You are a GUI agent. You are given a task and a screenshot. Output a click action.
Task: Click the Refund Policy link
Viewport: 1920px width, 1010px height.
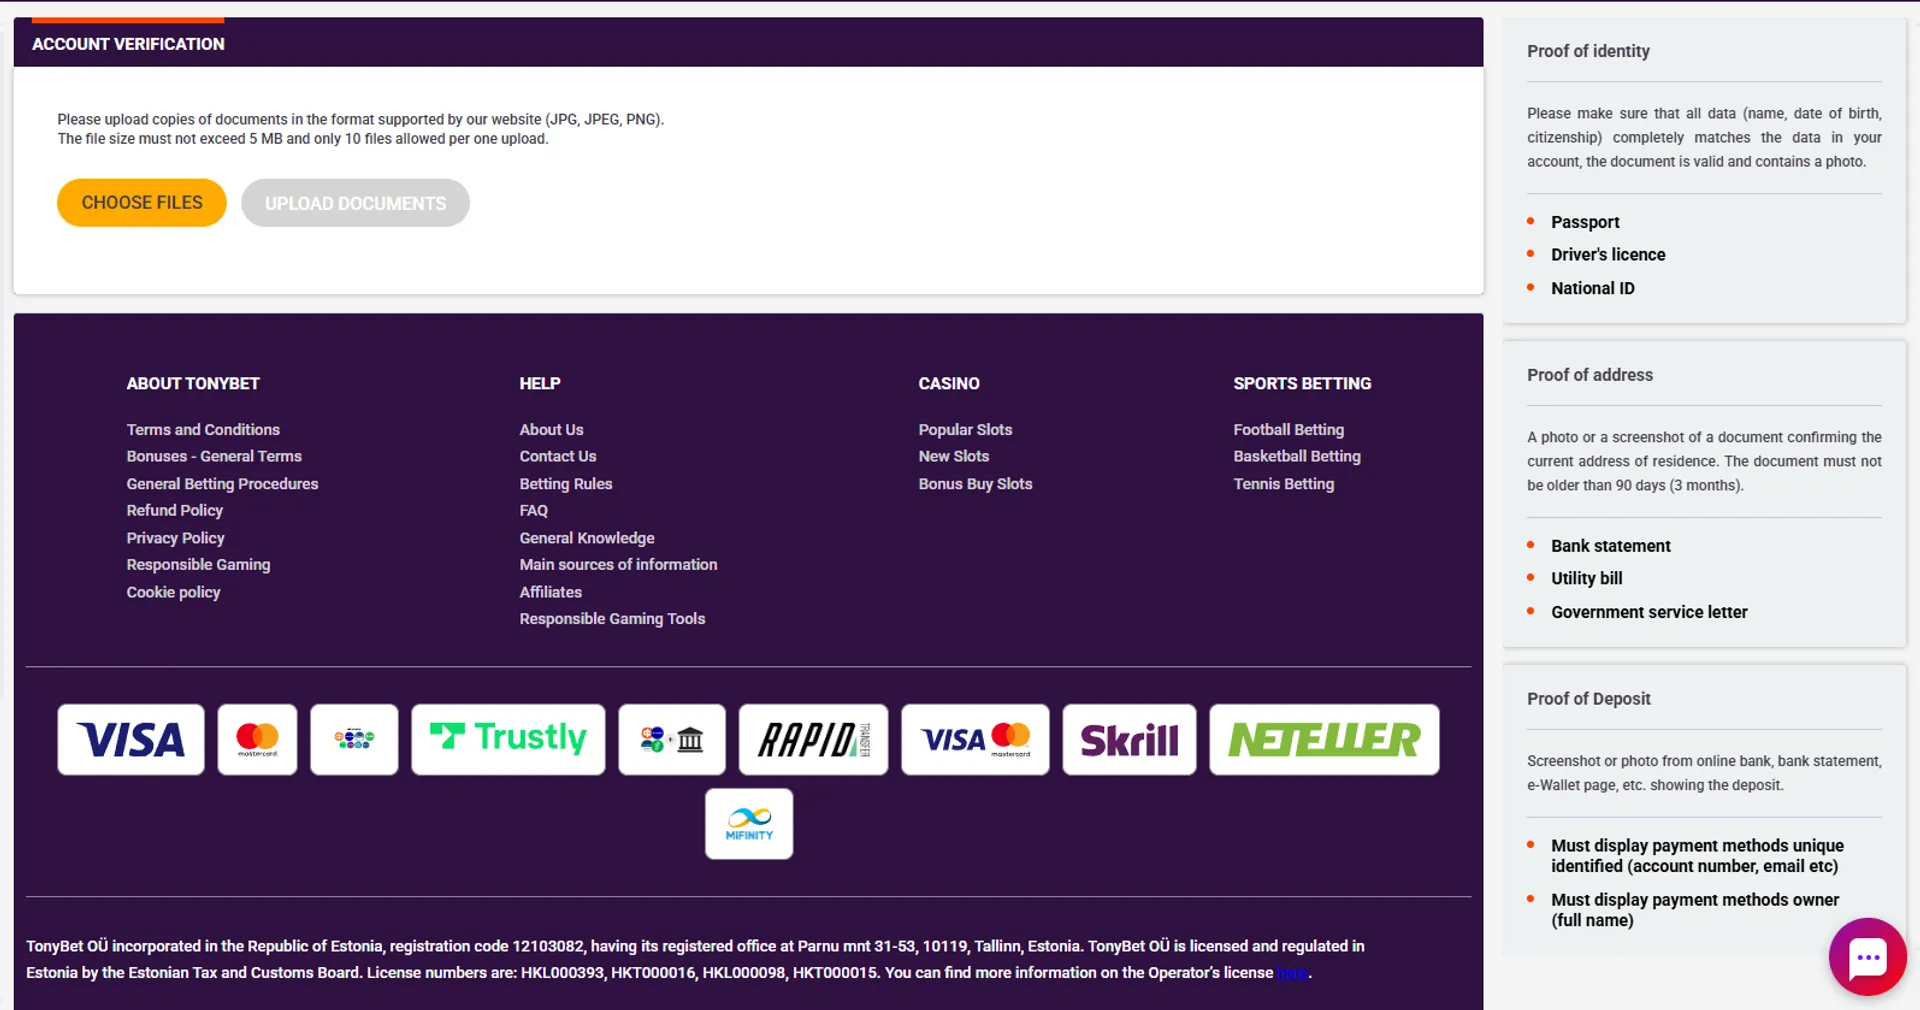pos(174,510)
